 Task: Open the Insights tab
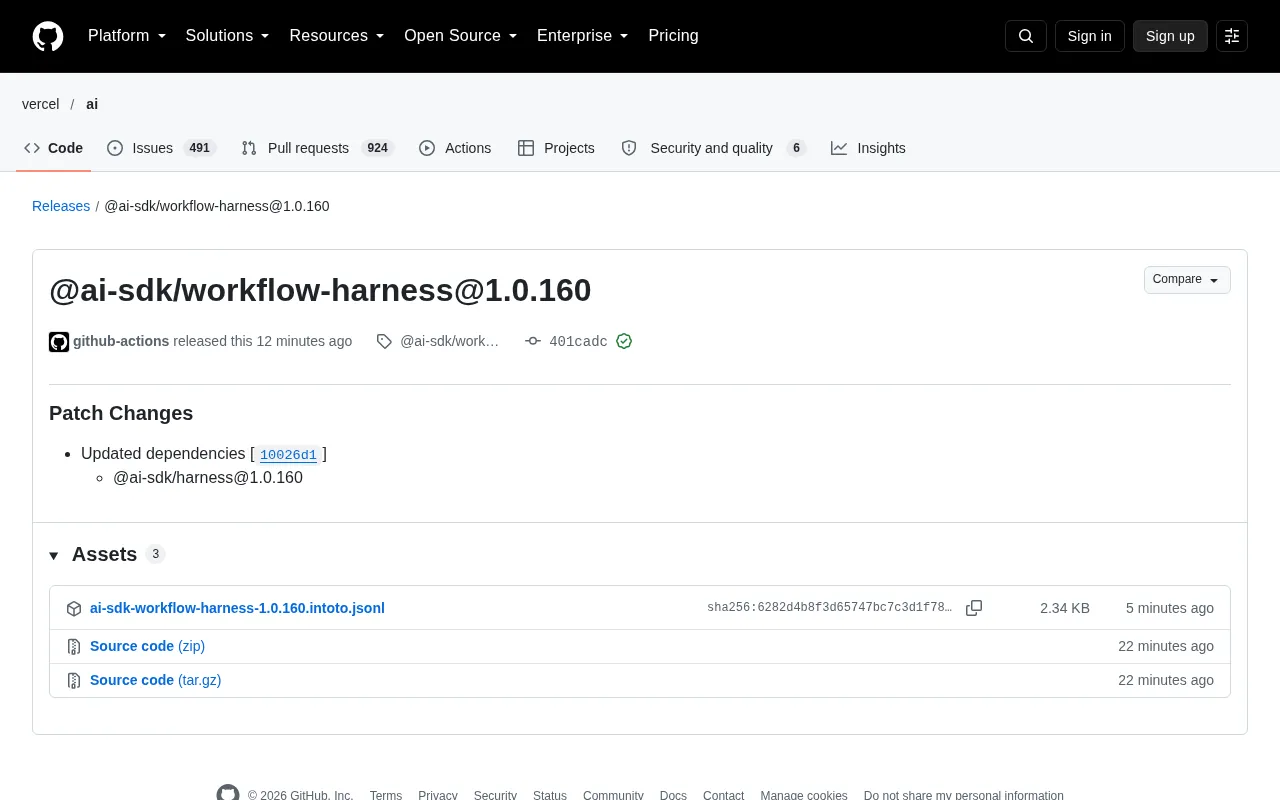click(x=868, y=148)
